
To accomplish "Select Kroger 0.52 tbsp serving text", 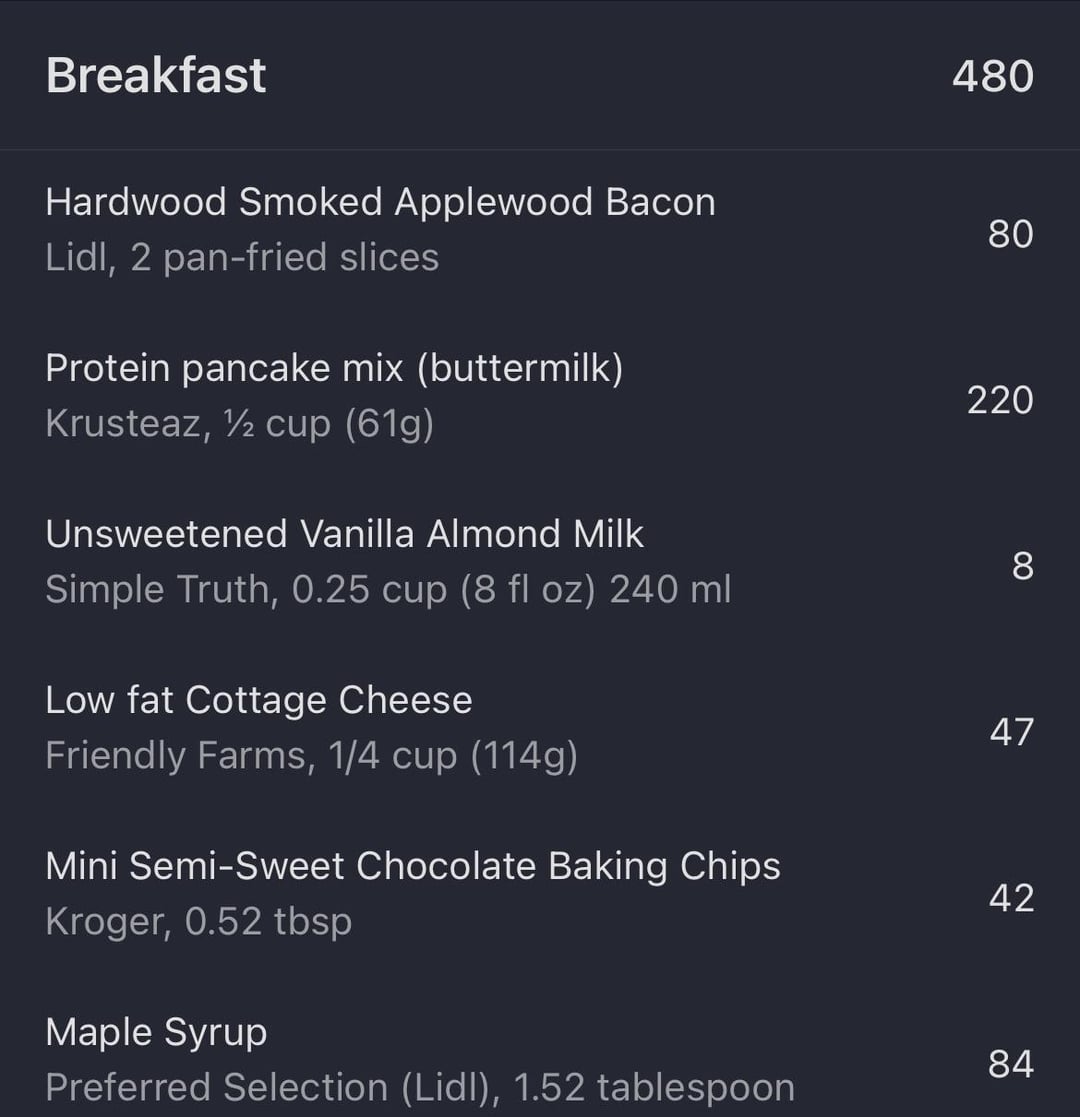I will (199, 922).
